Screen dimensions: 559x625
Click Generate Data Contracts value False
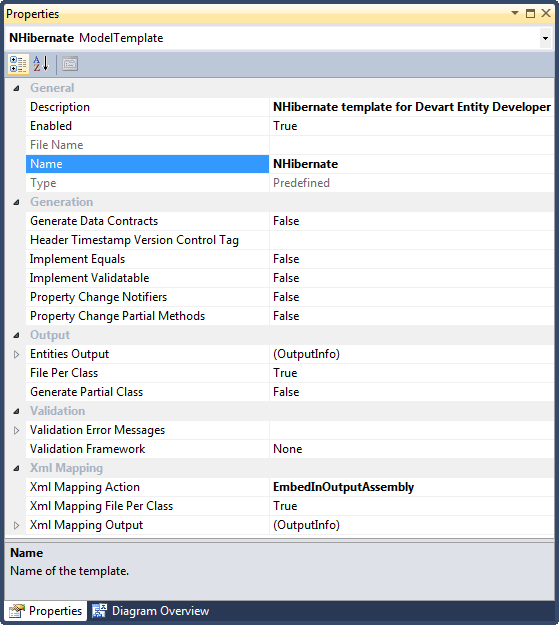pos(286,221)
